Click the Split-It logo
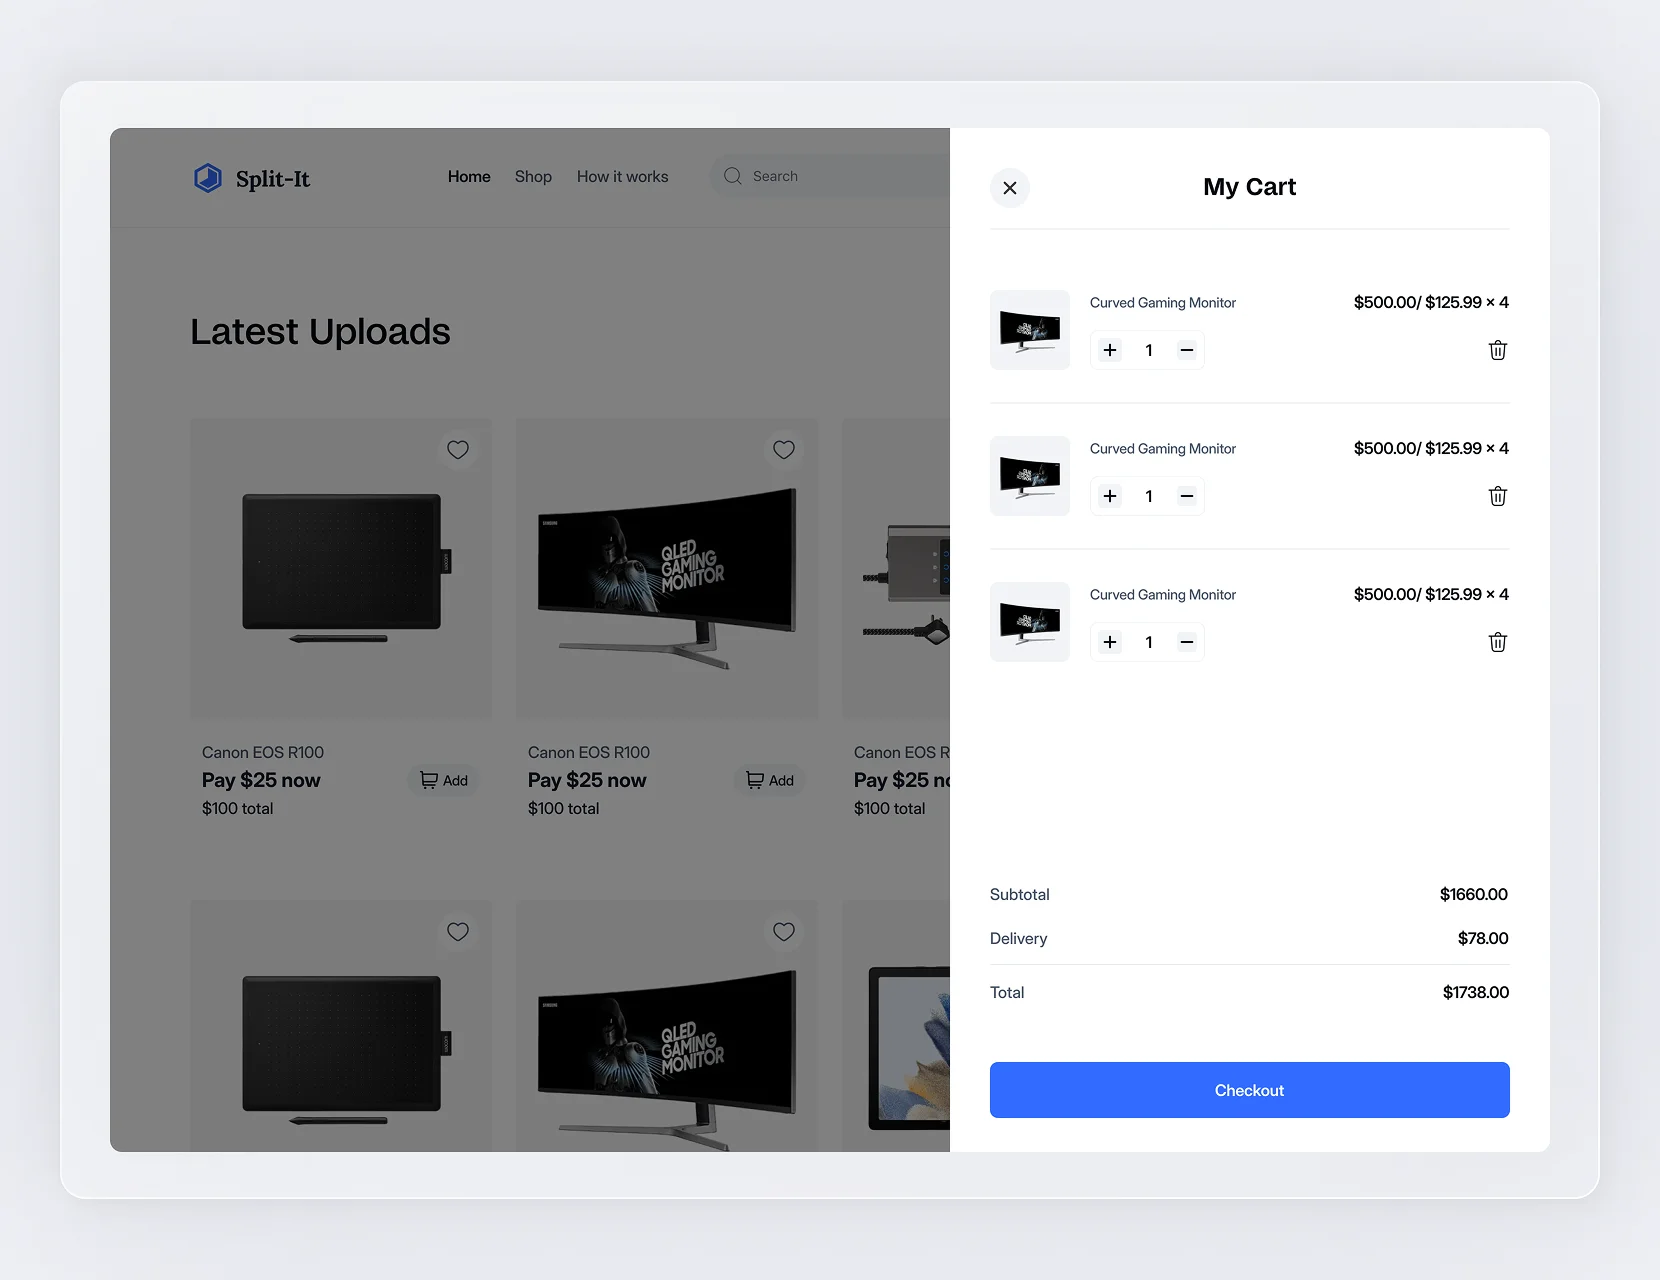 tap(252, 178)
